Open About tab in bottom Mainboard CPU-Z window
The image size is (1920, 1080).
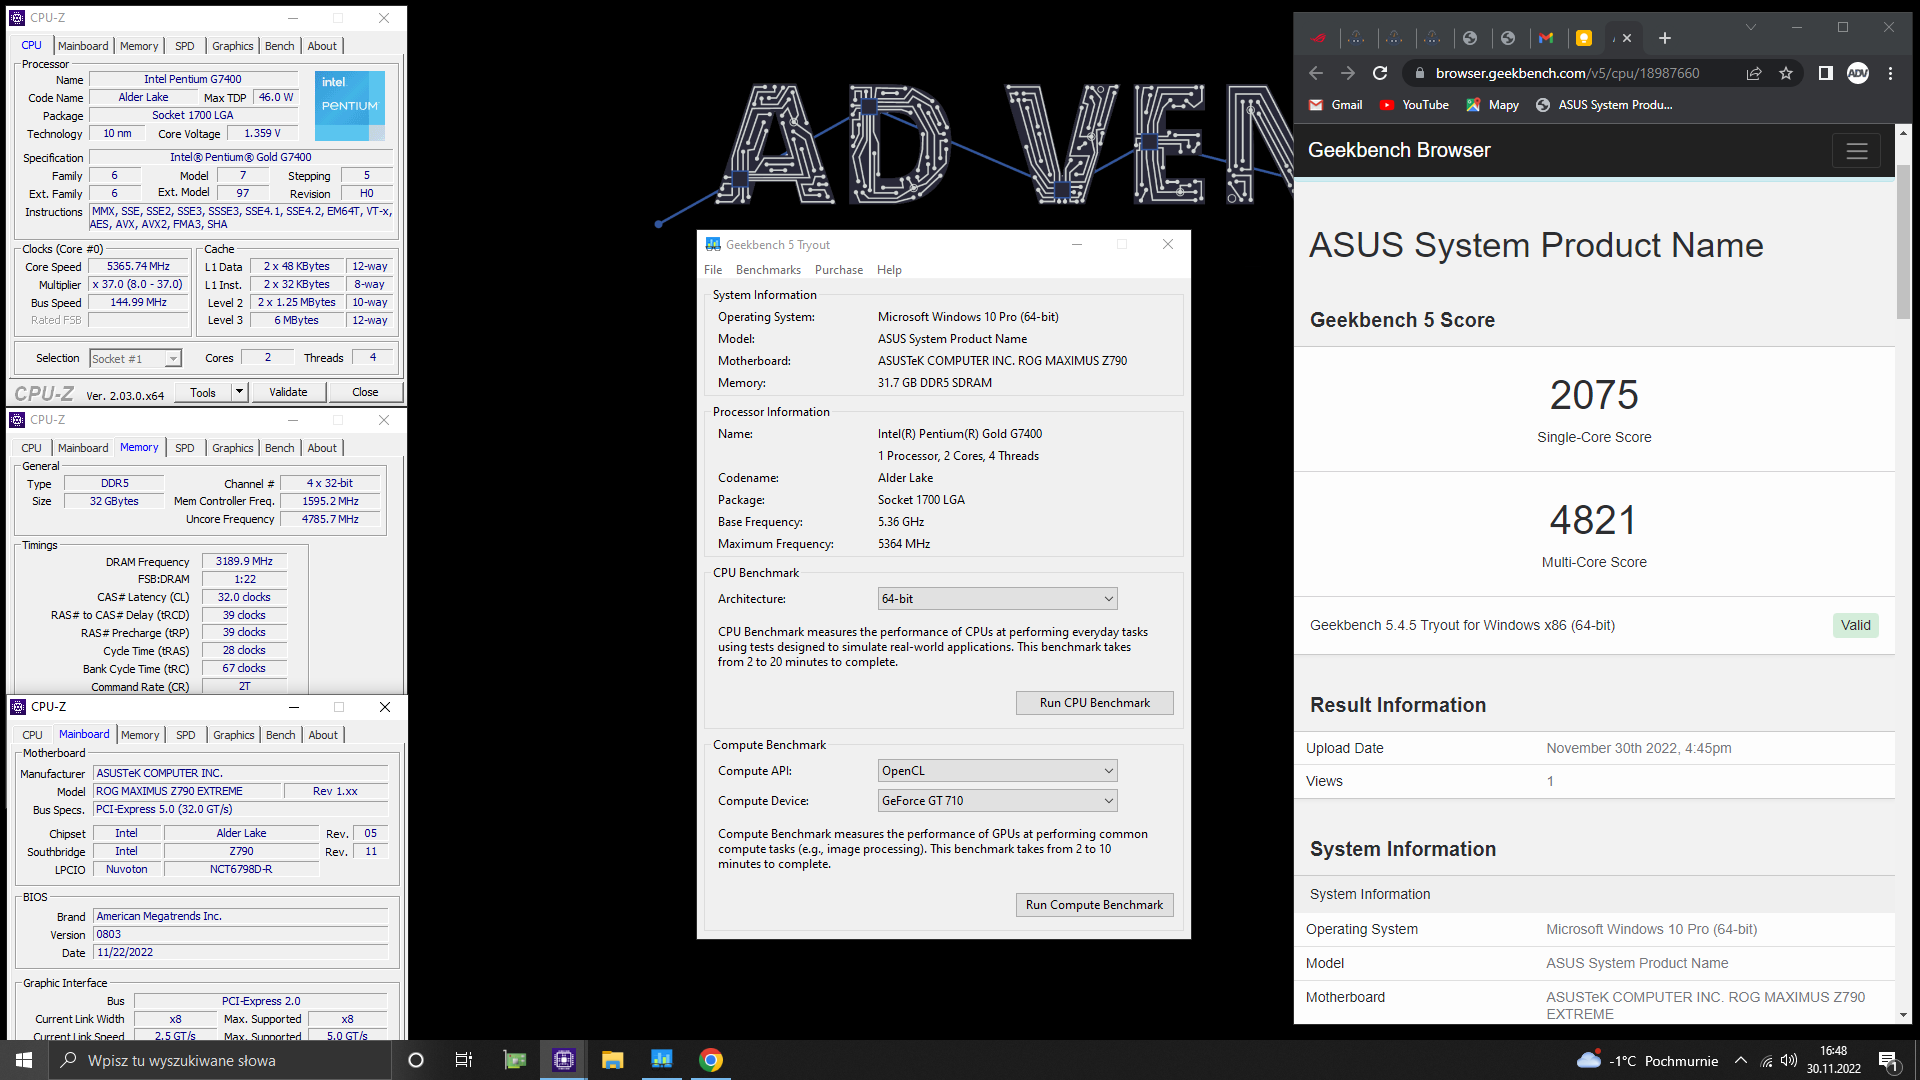coord(323,735)
